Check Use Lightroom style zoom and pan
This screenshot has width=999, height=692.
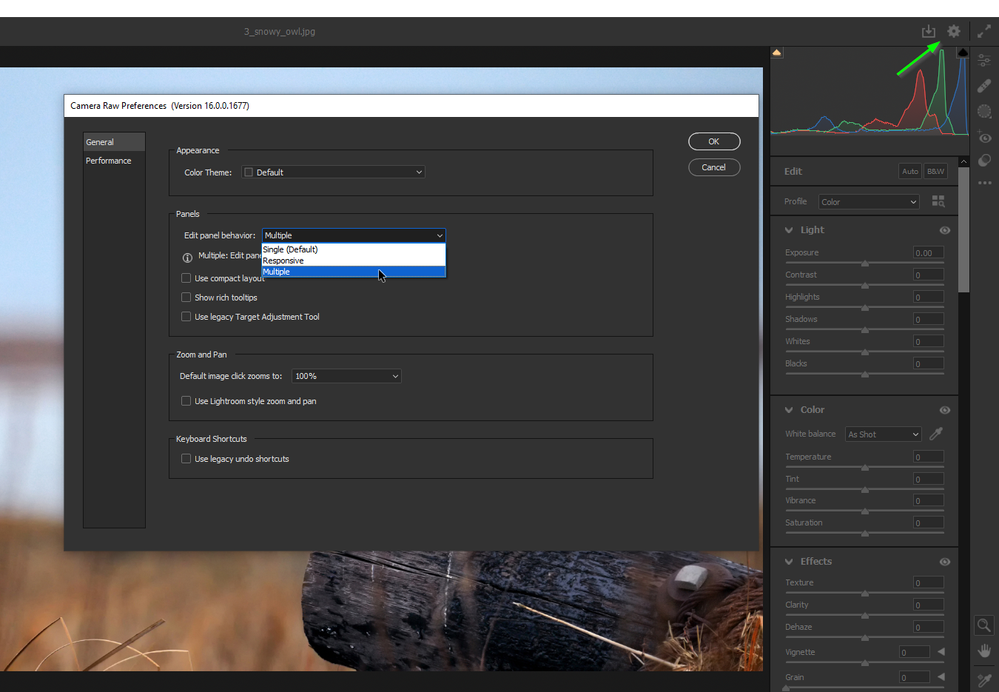[x=186, y=401]
